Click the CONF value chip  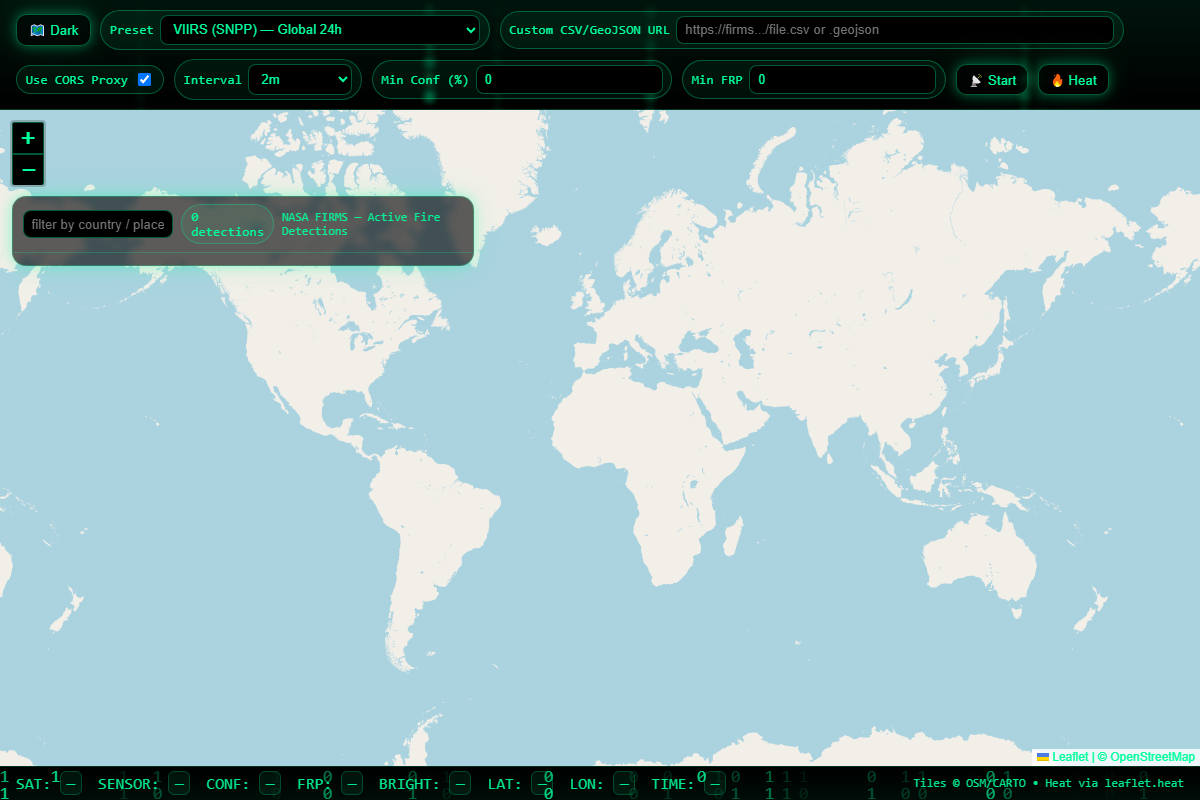pos(270,784)
